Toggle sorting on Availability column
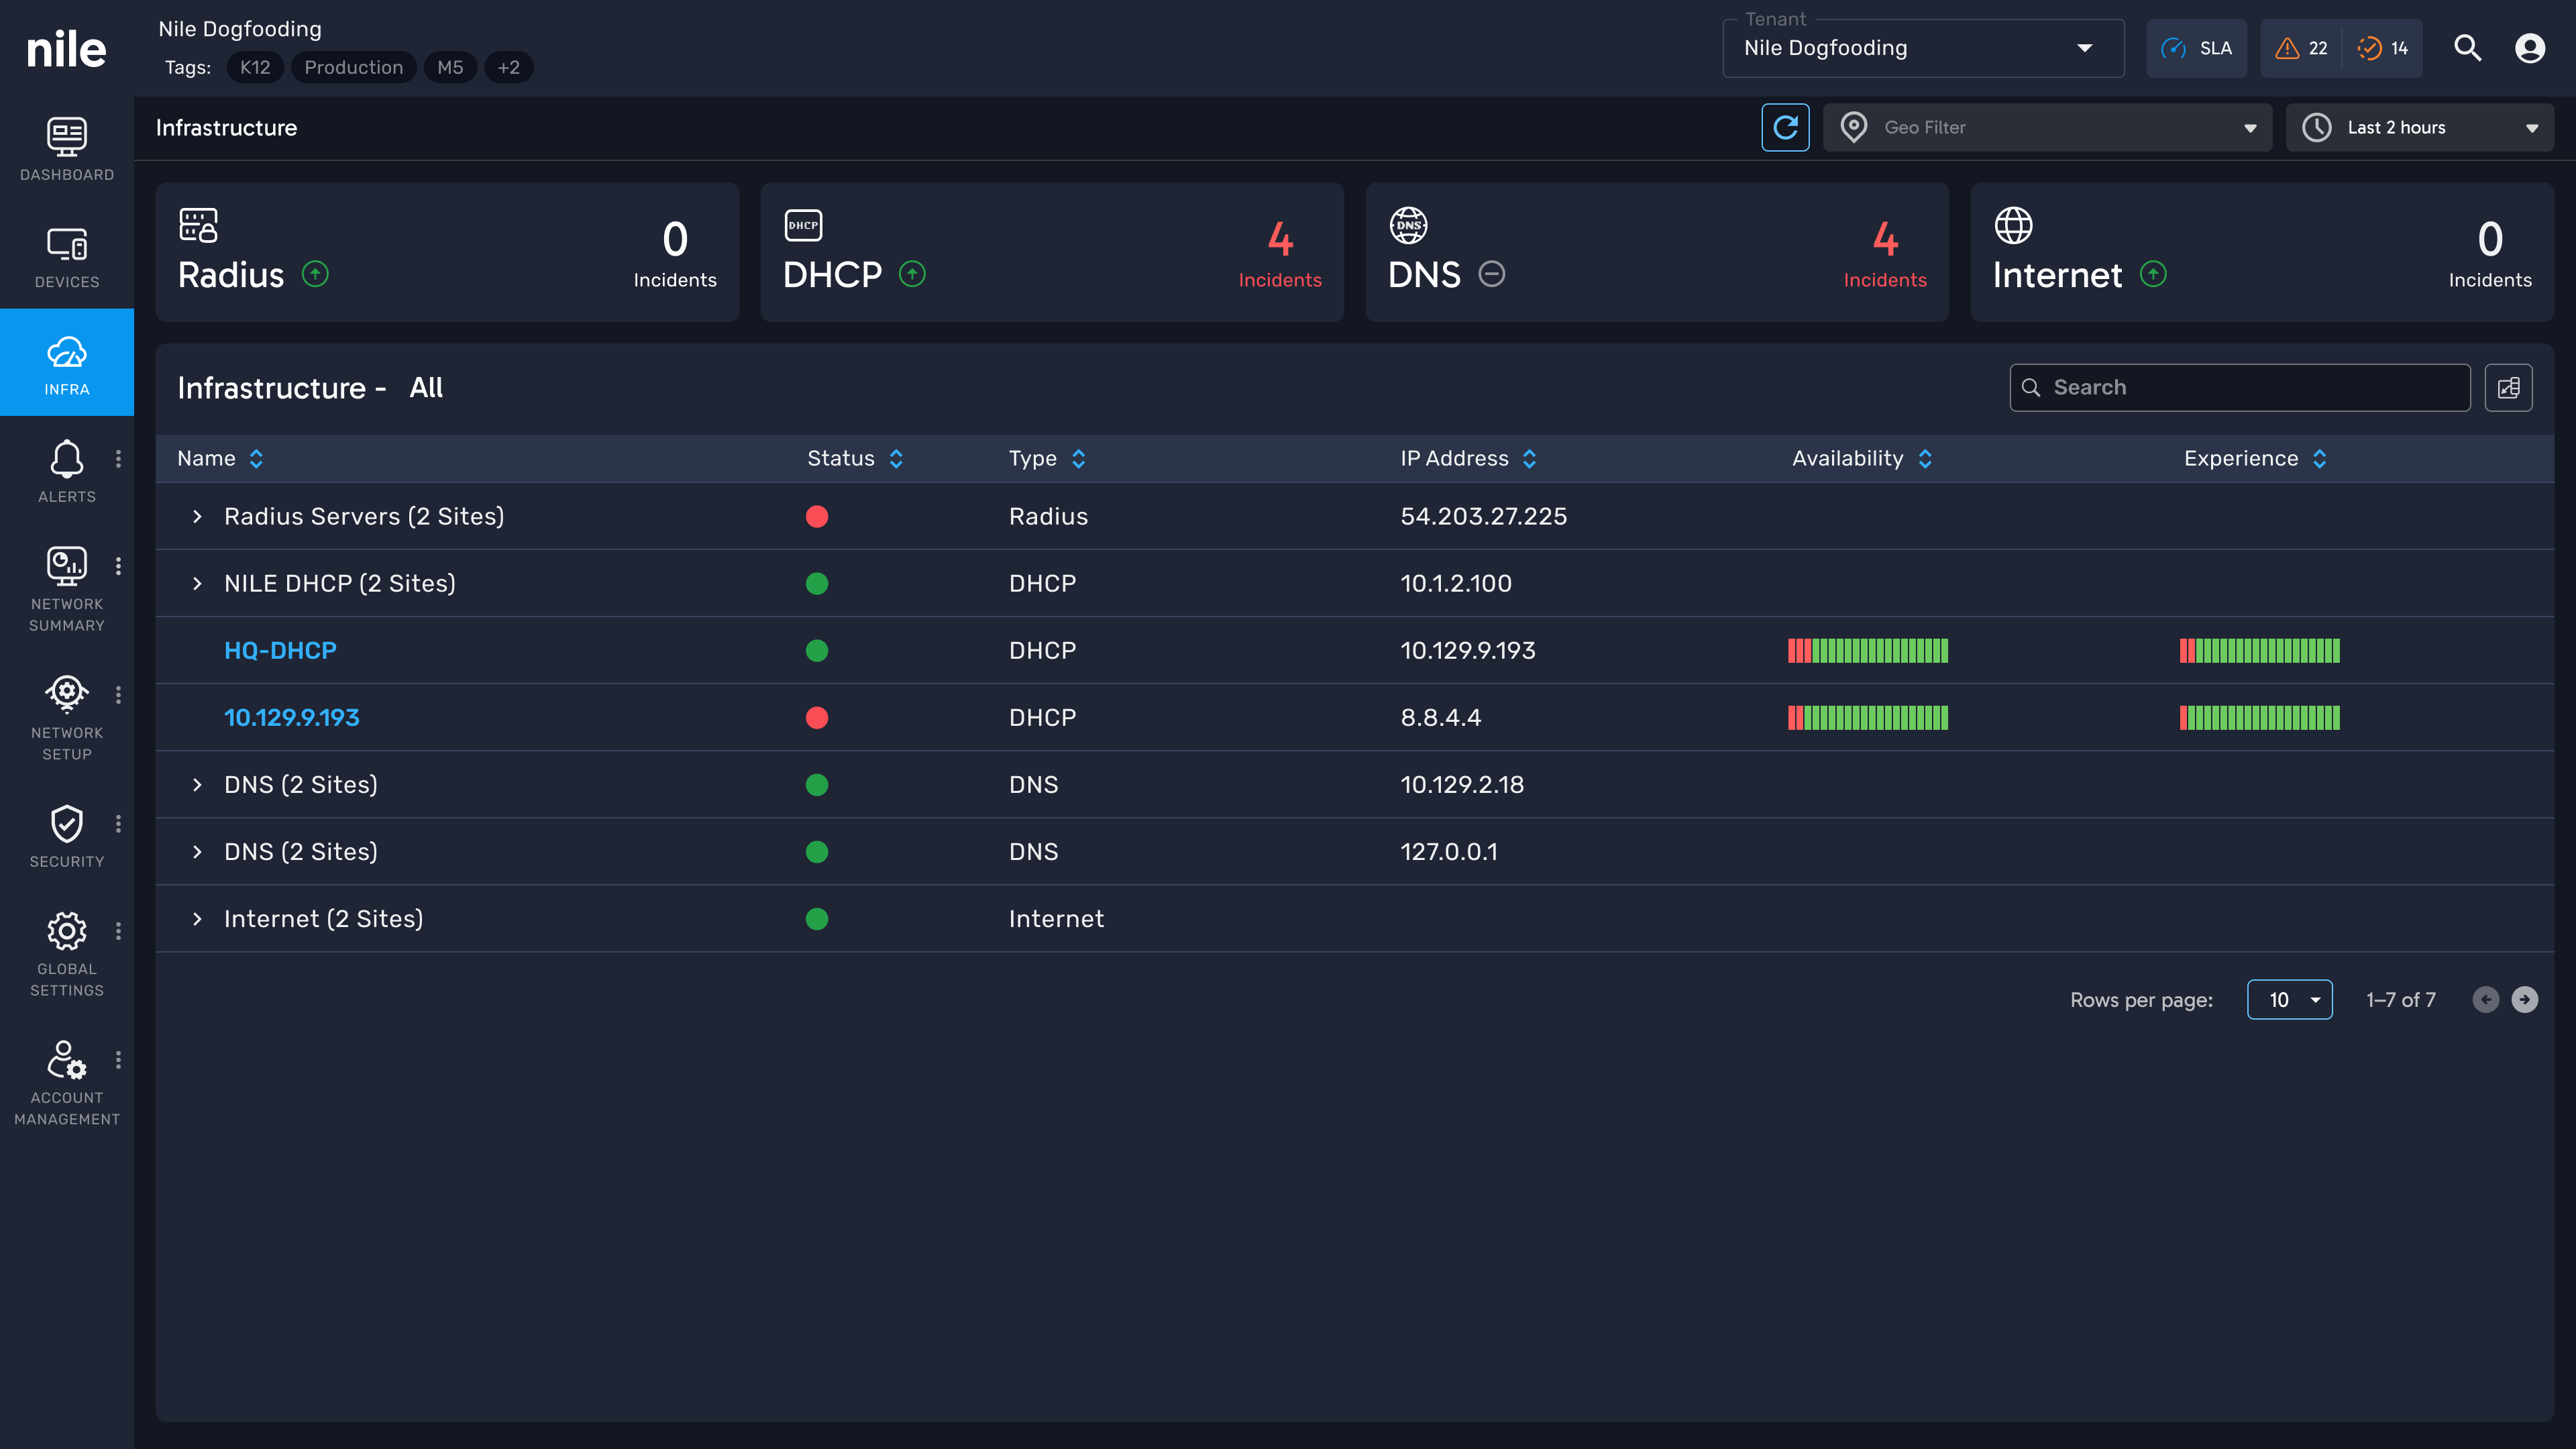2576x1449 pixels. (x=1925, y=459)
